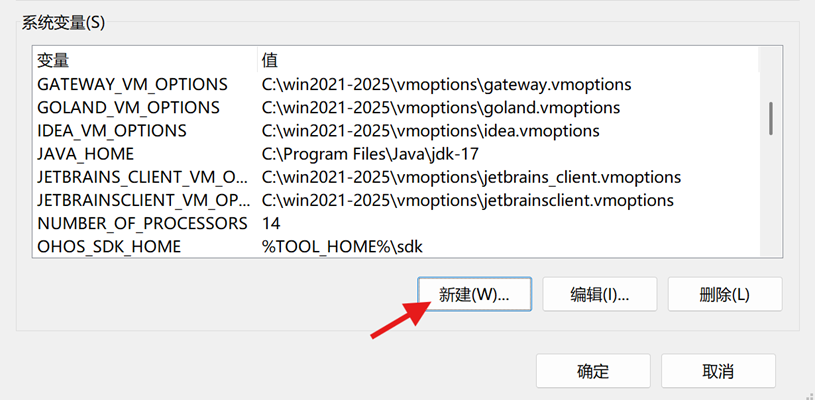Click the idea.vmoptions path value
Viewport: 815px width, 400px height.
[x=430, y=131]
